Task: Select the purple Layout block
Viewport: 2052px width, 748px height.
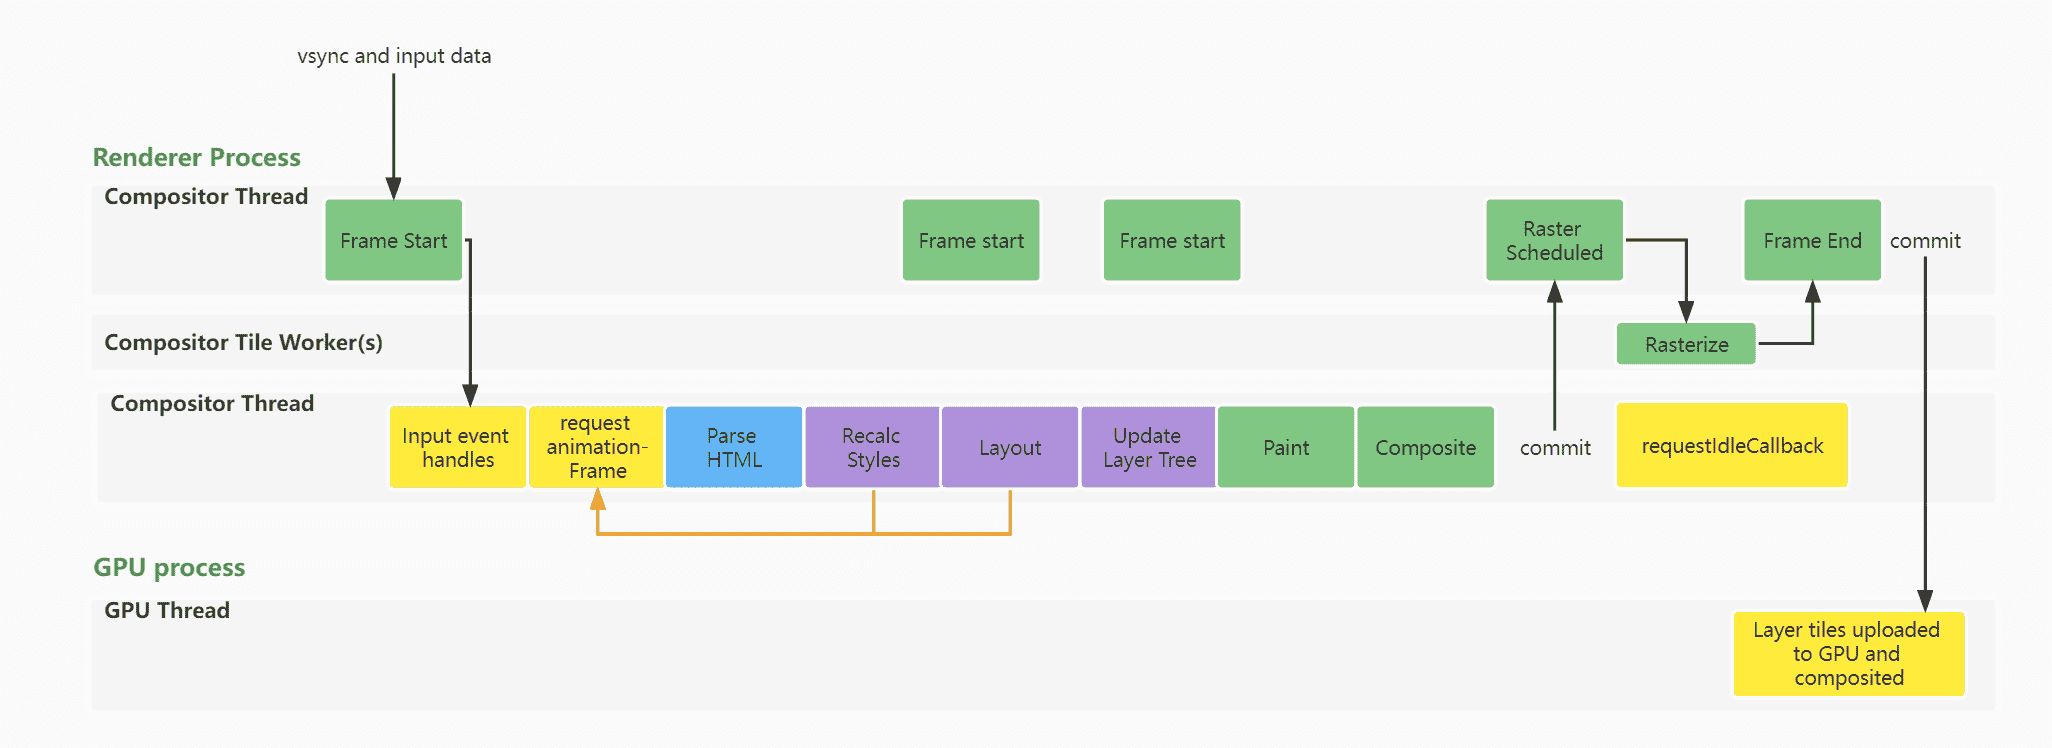Action: (1010, 448)
